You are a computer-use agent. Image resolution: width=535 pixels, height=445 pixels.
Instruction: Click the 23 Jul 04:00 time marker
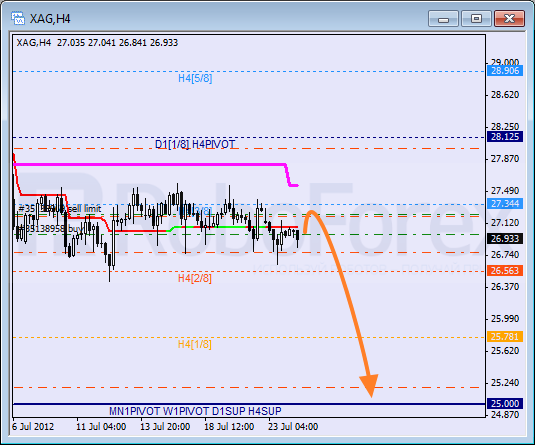point(293,427)
